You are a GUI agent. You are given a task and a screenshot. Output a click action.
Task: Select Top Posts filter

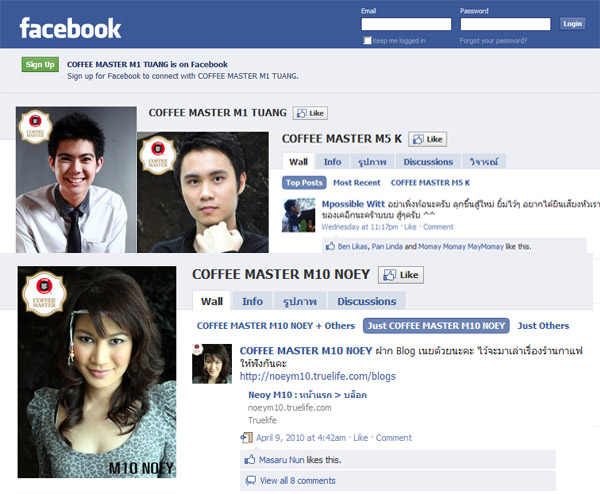pyautogui.click(x=304, y=183)
